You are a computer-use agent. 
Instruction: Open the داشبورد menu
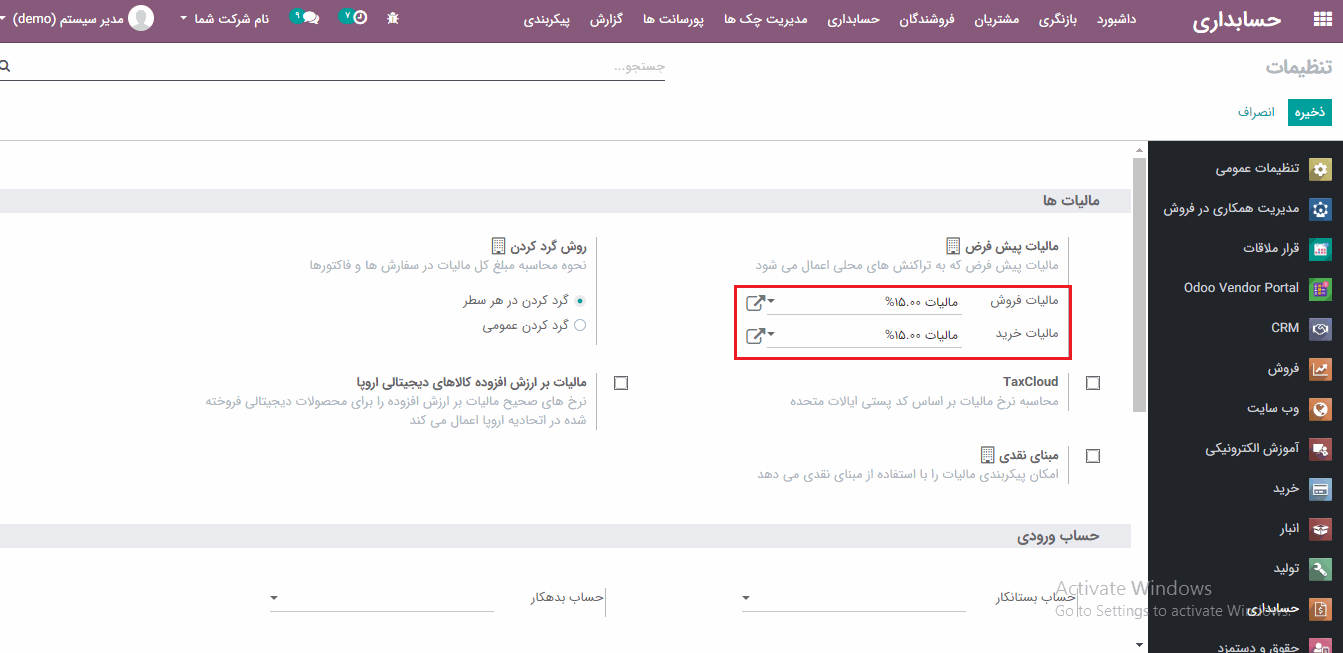click(x=1116, y=19)
